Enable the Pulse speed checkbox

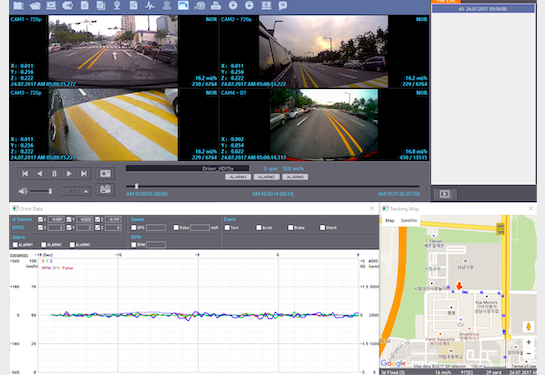pyautogui.click(x=176, y=227)
